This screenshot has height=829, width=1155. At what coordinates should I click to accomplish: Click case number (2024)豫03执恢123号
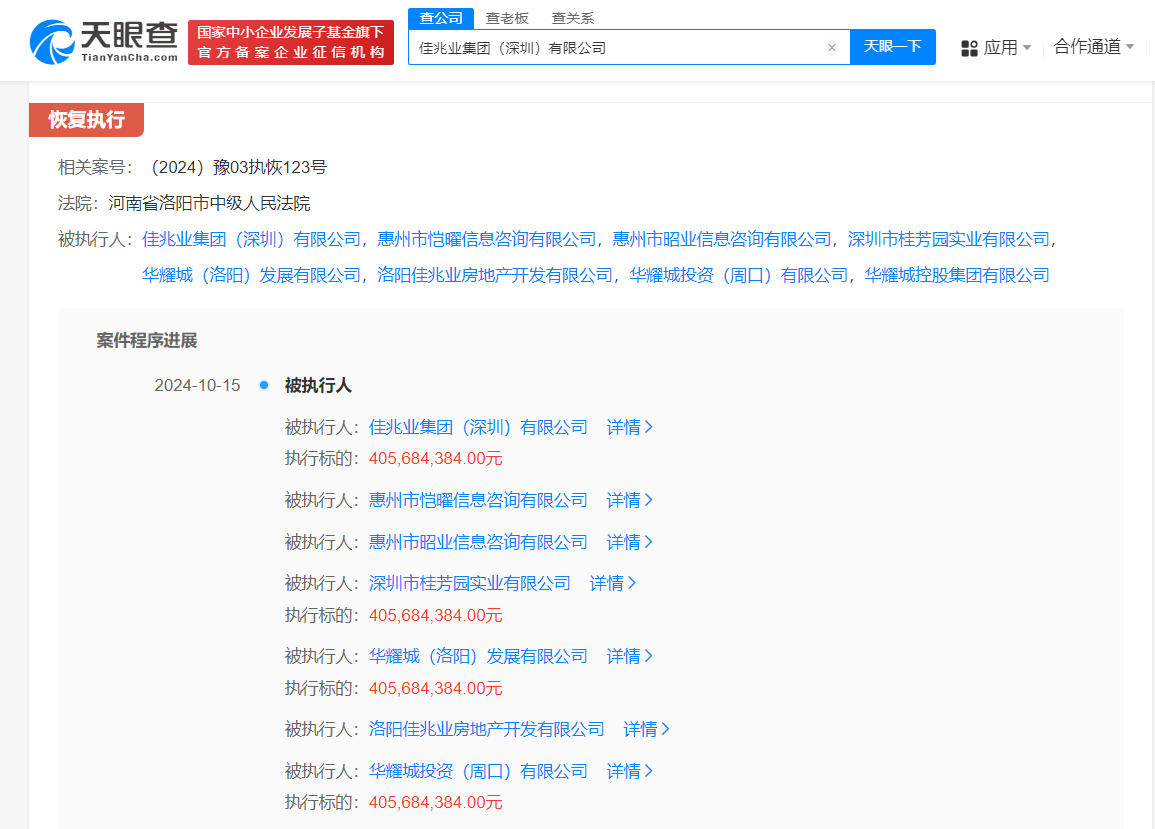236,167
